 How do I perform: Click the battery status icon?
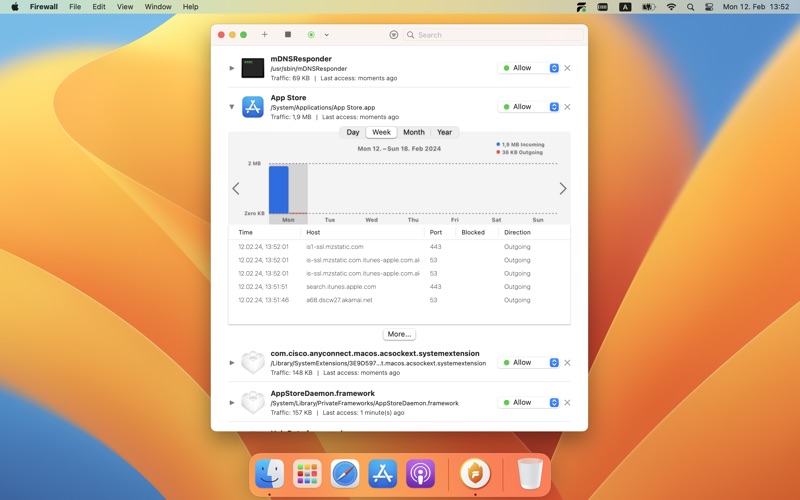point(648,7)
